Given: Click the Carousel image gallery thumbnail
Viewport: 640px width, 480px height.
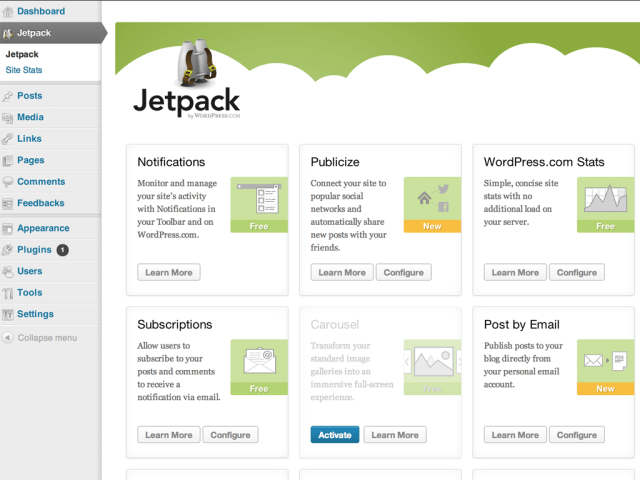Looking at the screenshot, I should 432,367.
